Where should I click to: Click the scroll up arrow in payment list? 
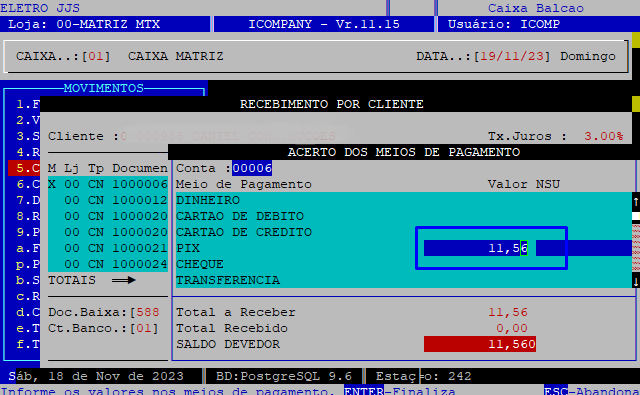click(x=636, y=201)
